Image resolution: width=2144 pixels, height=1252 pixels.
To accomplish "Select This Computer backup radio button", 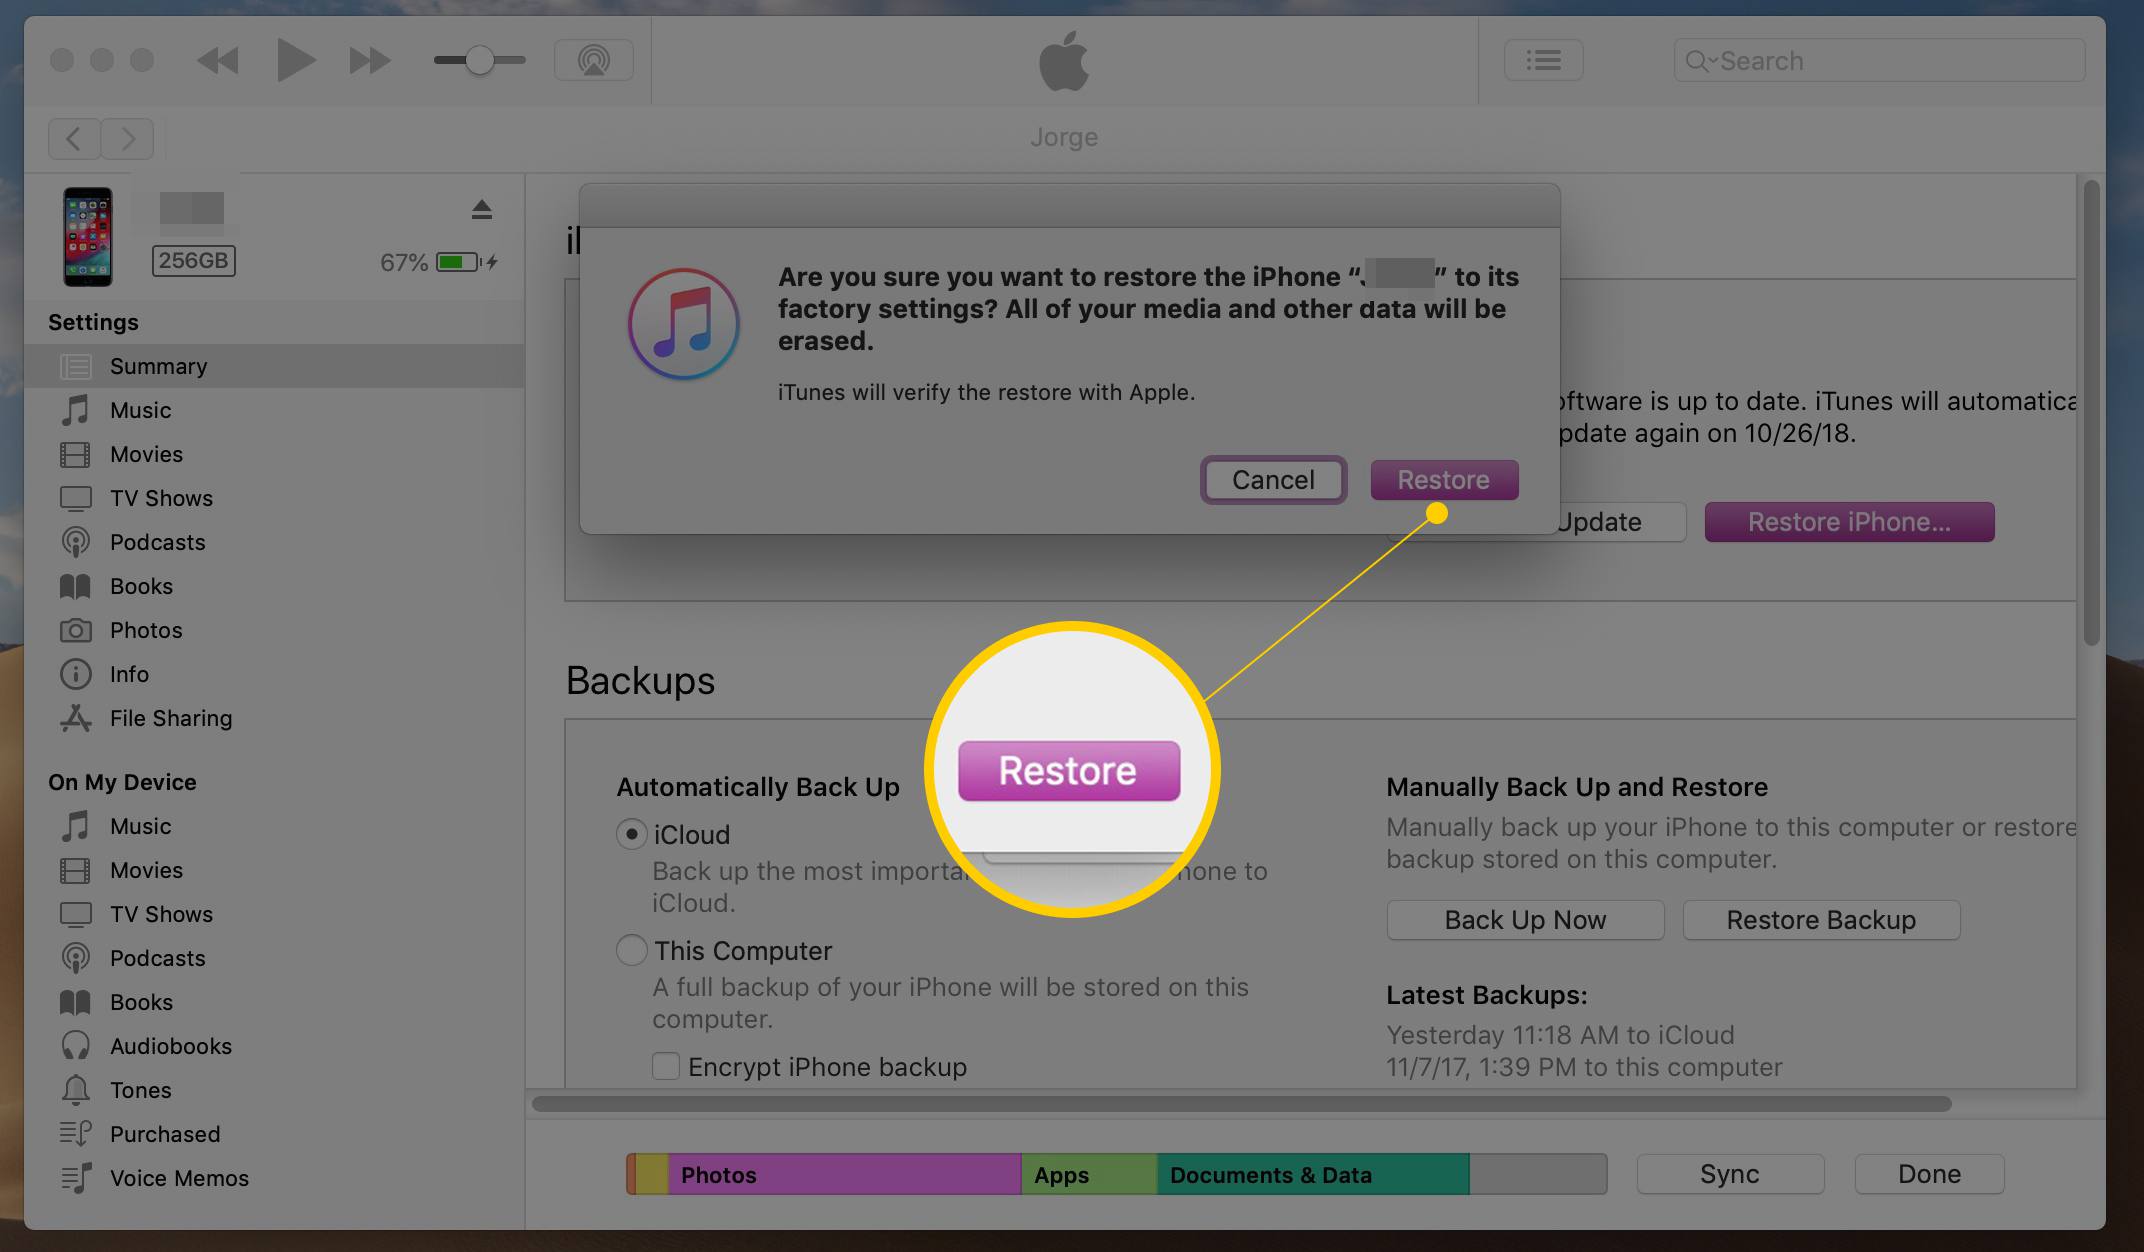I will (631, 950).
